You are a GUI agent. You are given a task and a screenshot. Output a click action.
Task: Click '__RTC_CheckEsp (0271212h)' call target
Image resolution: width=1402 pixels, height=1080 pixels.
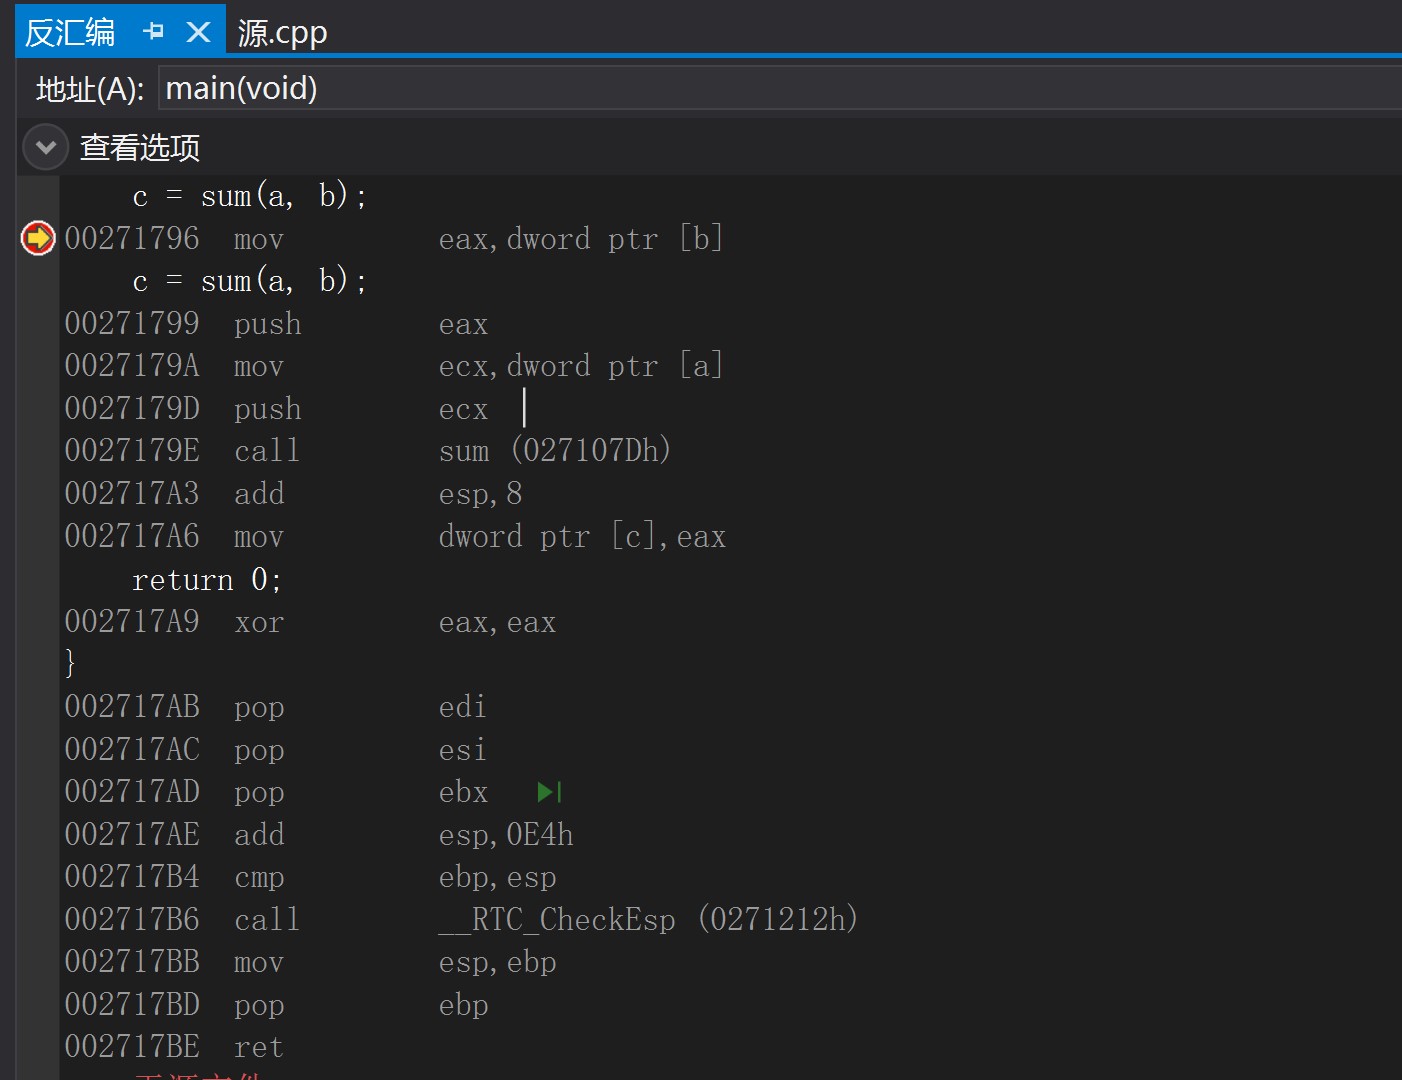pos(648,920)
